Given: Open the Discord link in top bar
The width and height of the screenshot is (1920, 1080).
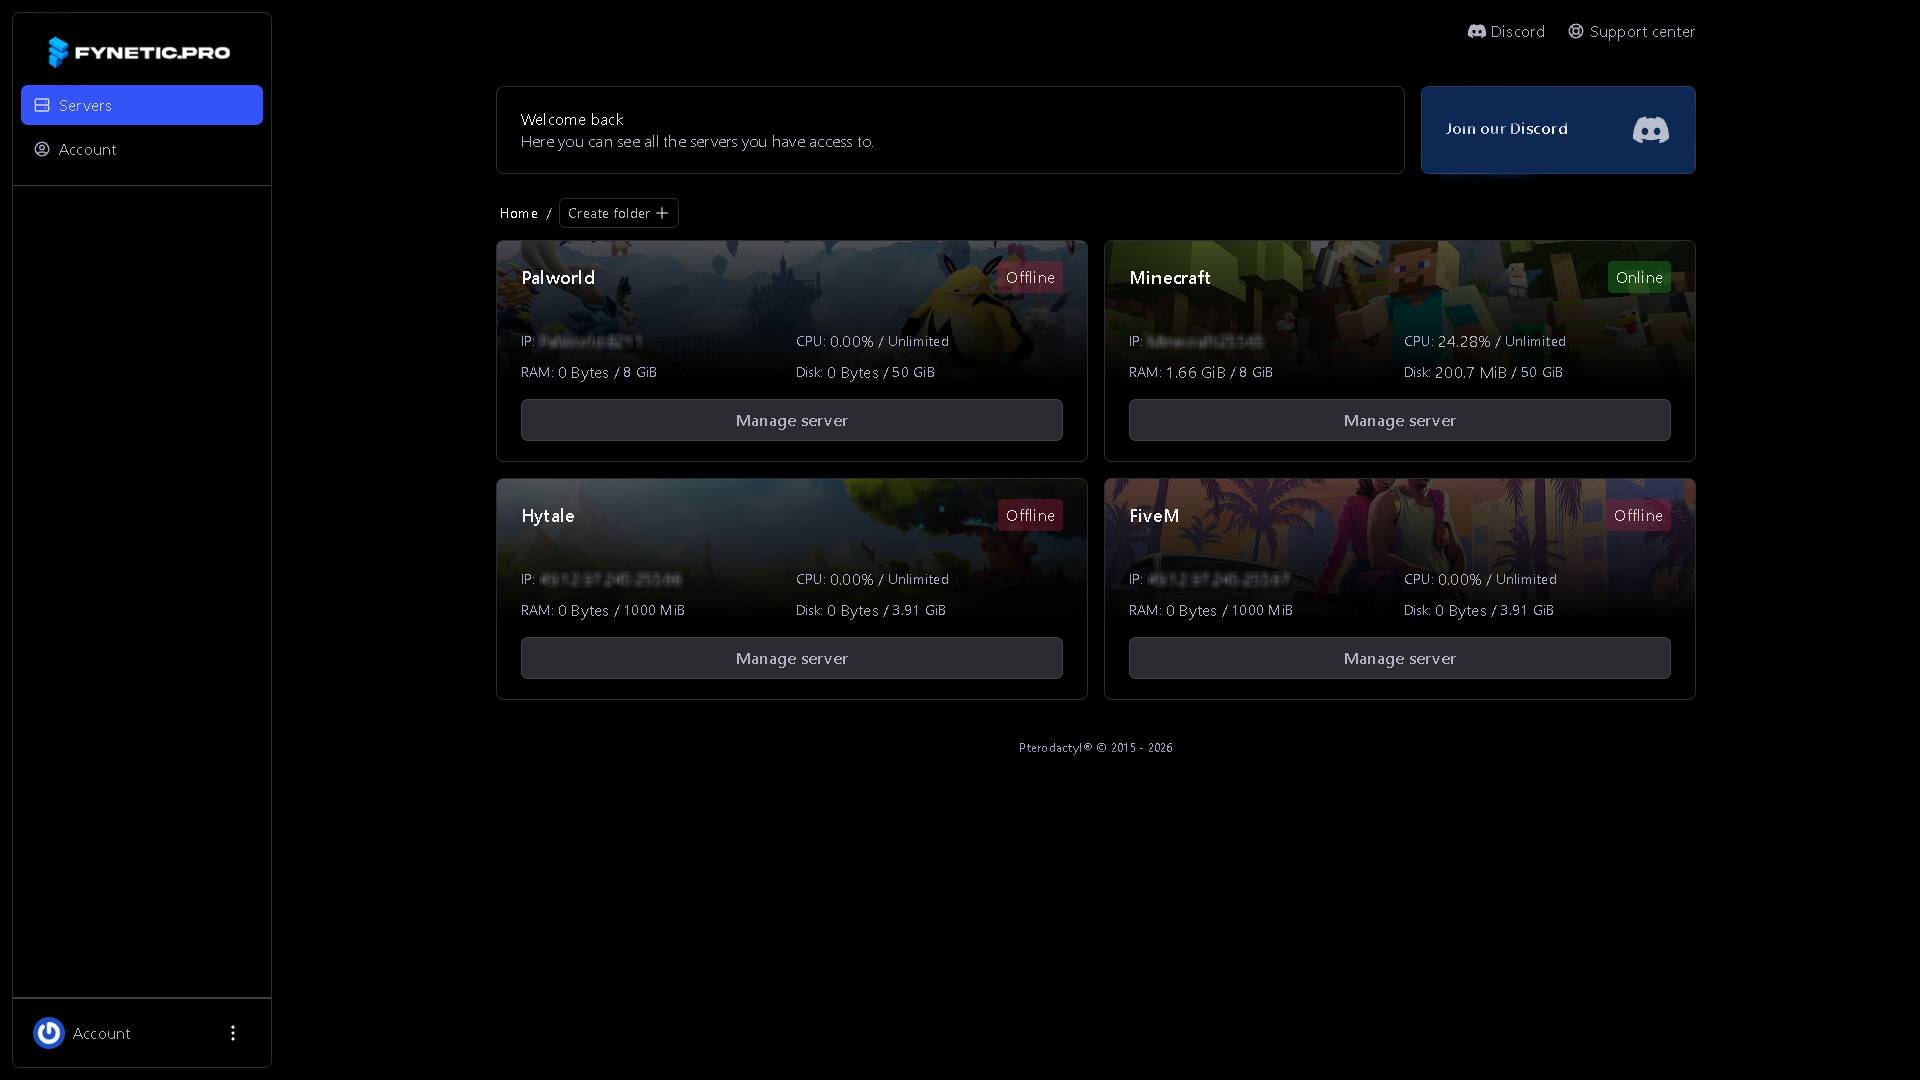Looking at the screenshot, I should tap(1506, 31).
